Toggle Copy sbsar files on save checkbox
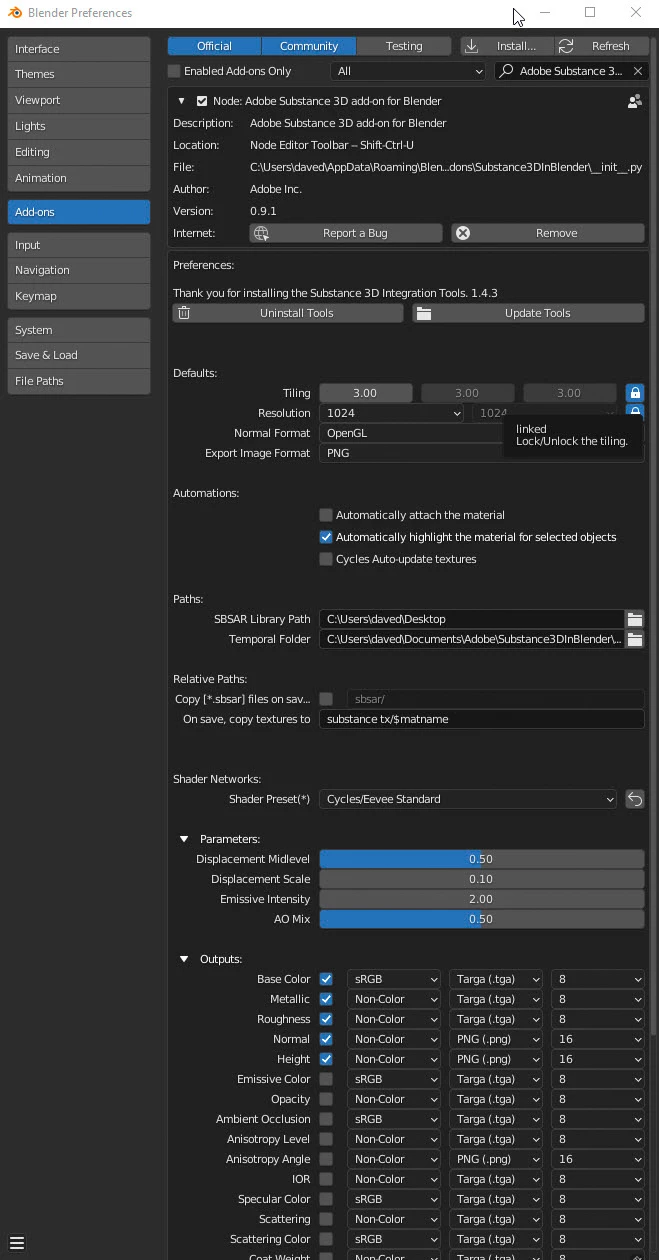Image resolution: width=659 pixels, height=1260 pixels. point(326,699)
